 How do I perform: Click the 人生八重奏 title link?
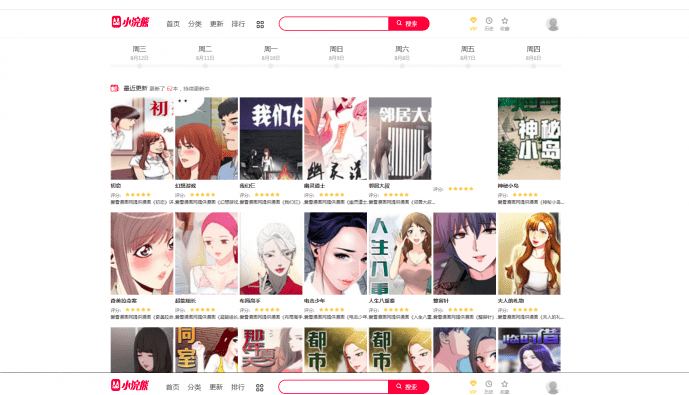coord(382,301)
